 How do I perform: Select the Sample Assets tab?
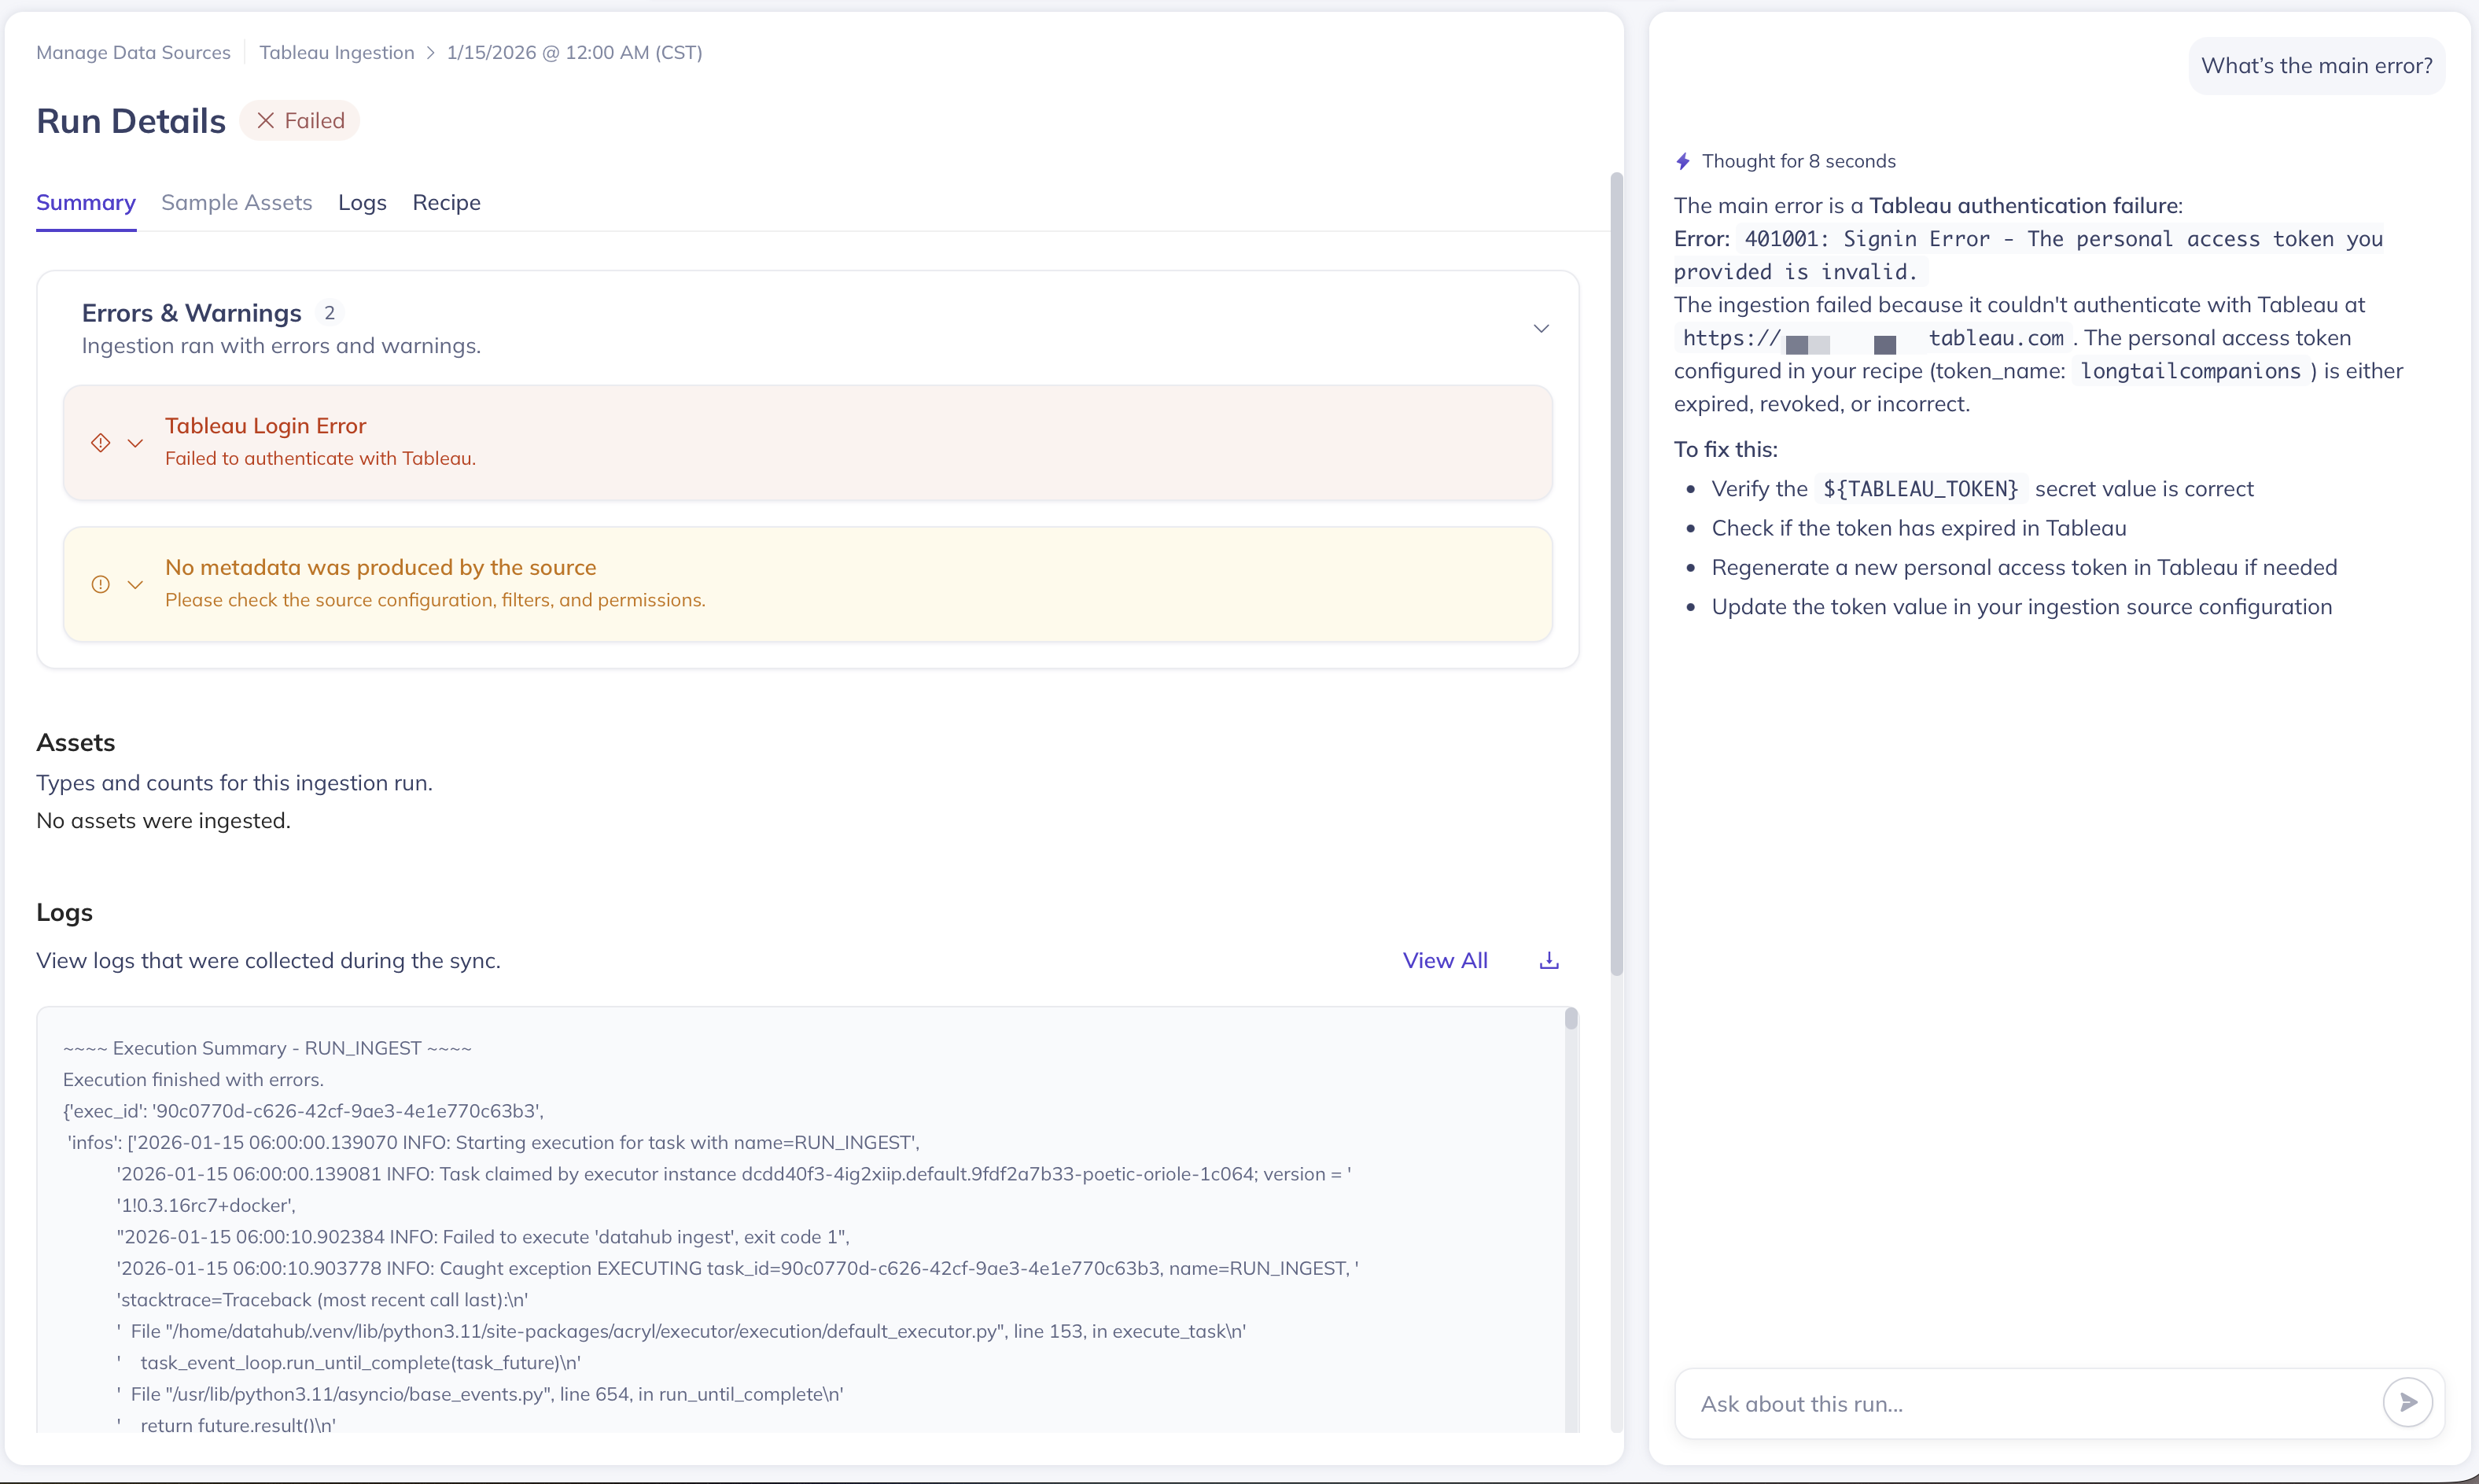(x=237, y=202)
